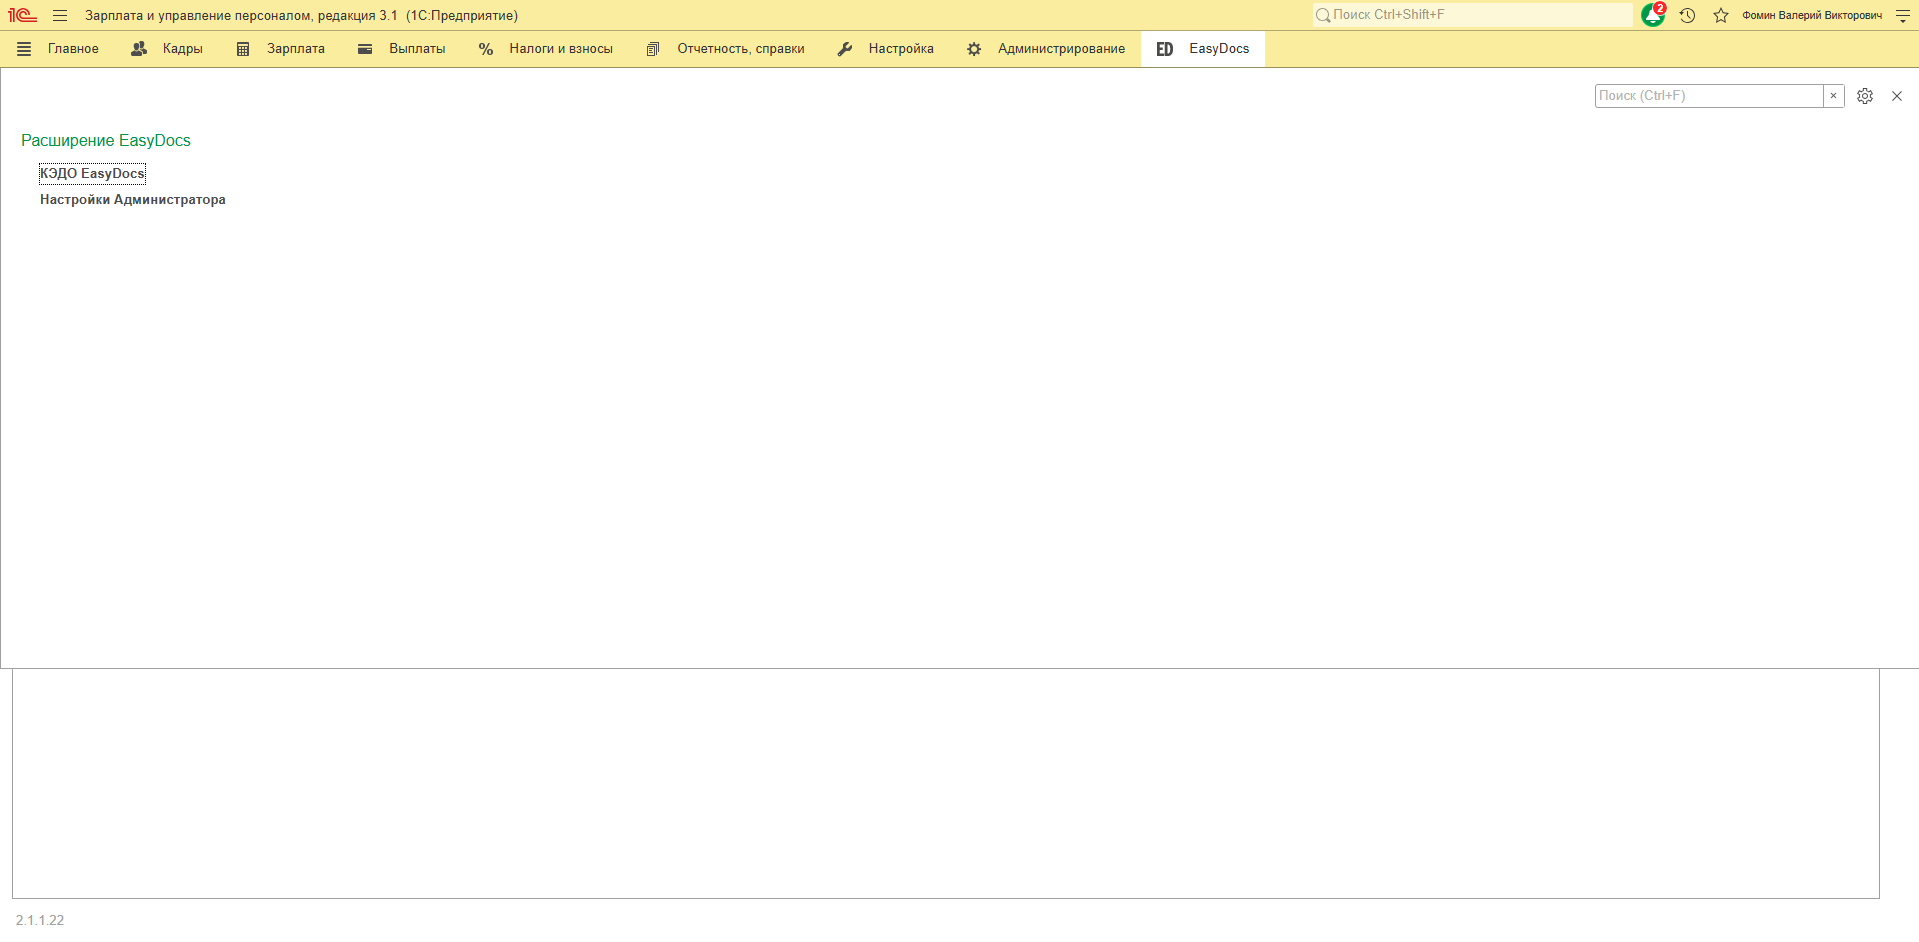Open the service settings dropdown icon
Viewport: 1919px width, 942px height.
1902,16
